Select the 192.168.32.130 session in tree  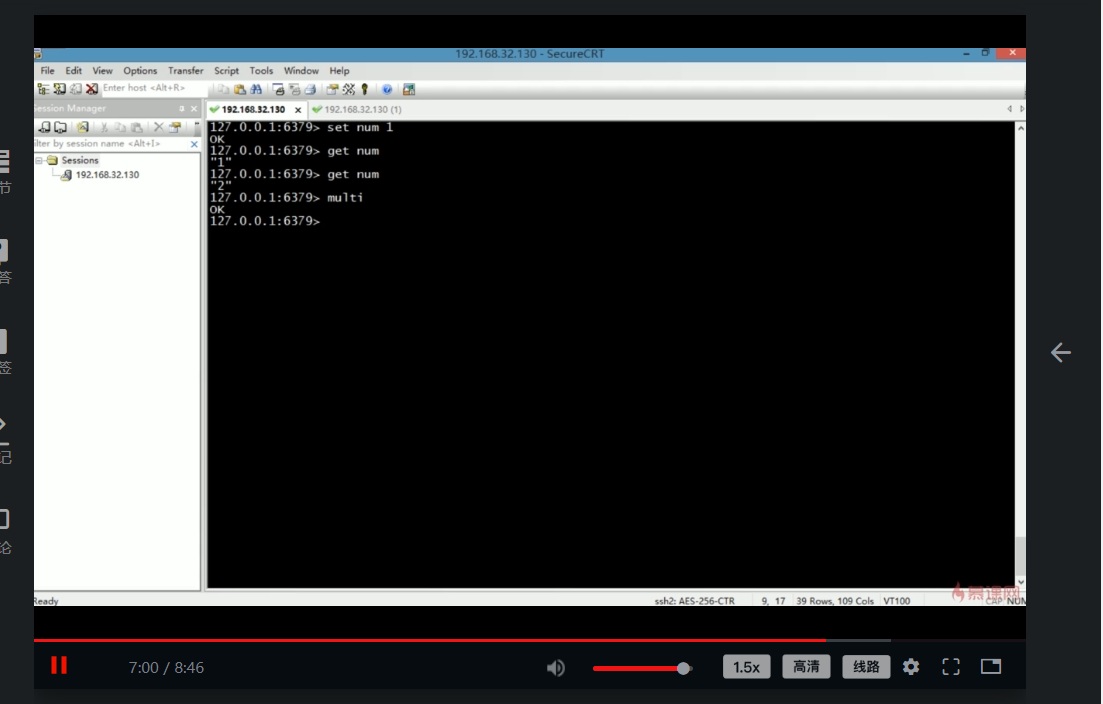pos(107,174)
